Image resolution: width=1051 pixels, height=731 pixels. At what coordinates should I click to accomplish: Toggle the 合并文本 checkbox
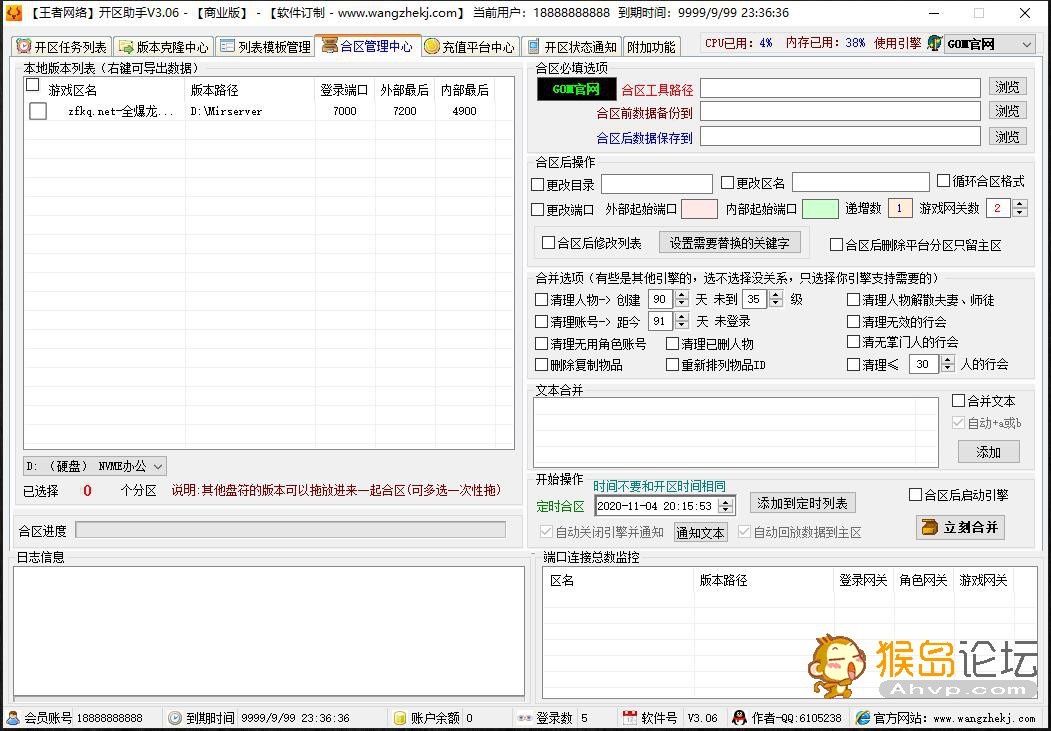click(x=959, y=401)
